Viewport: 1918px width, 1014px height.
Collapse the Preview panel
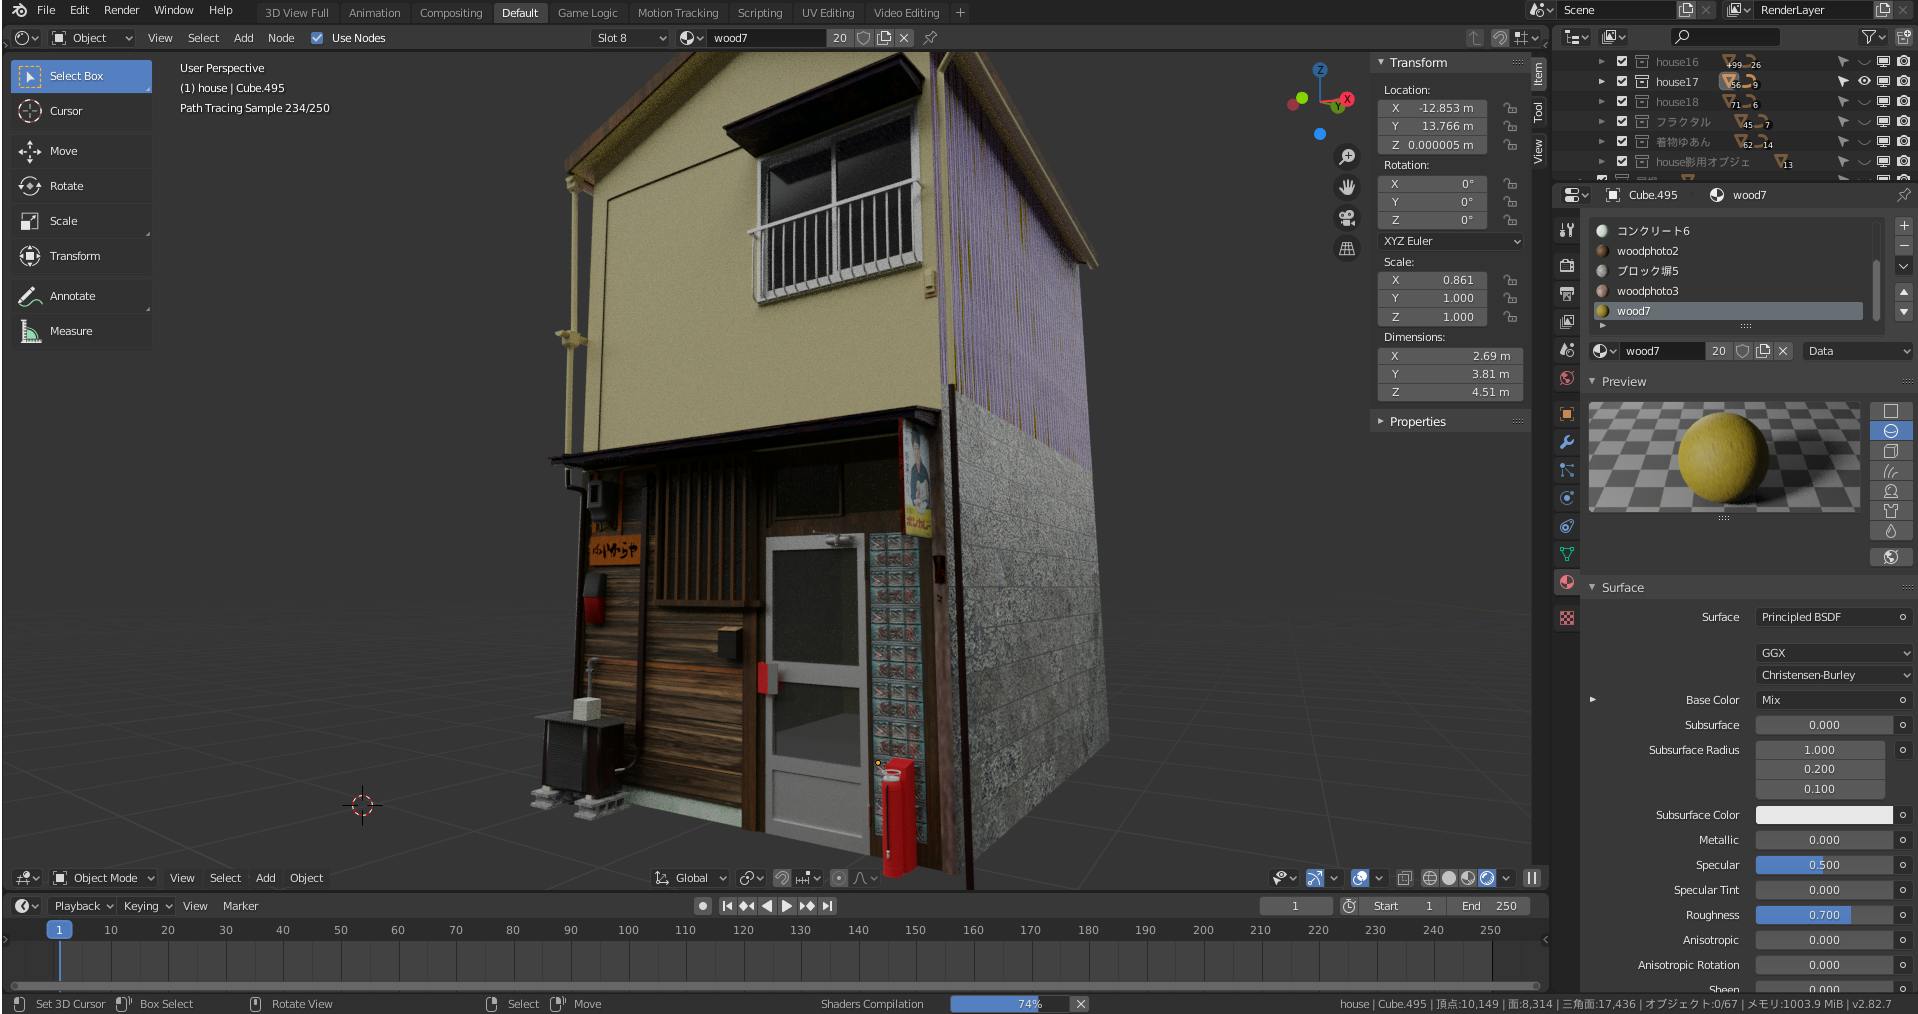point(1623,382)
